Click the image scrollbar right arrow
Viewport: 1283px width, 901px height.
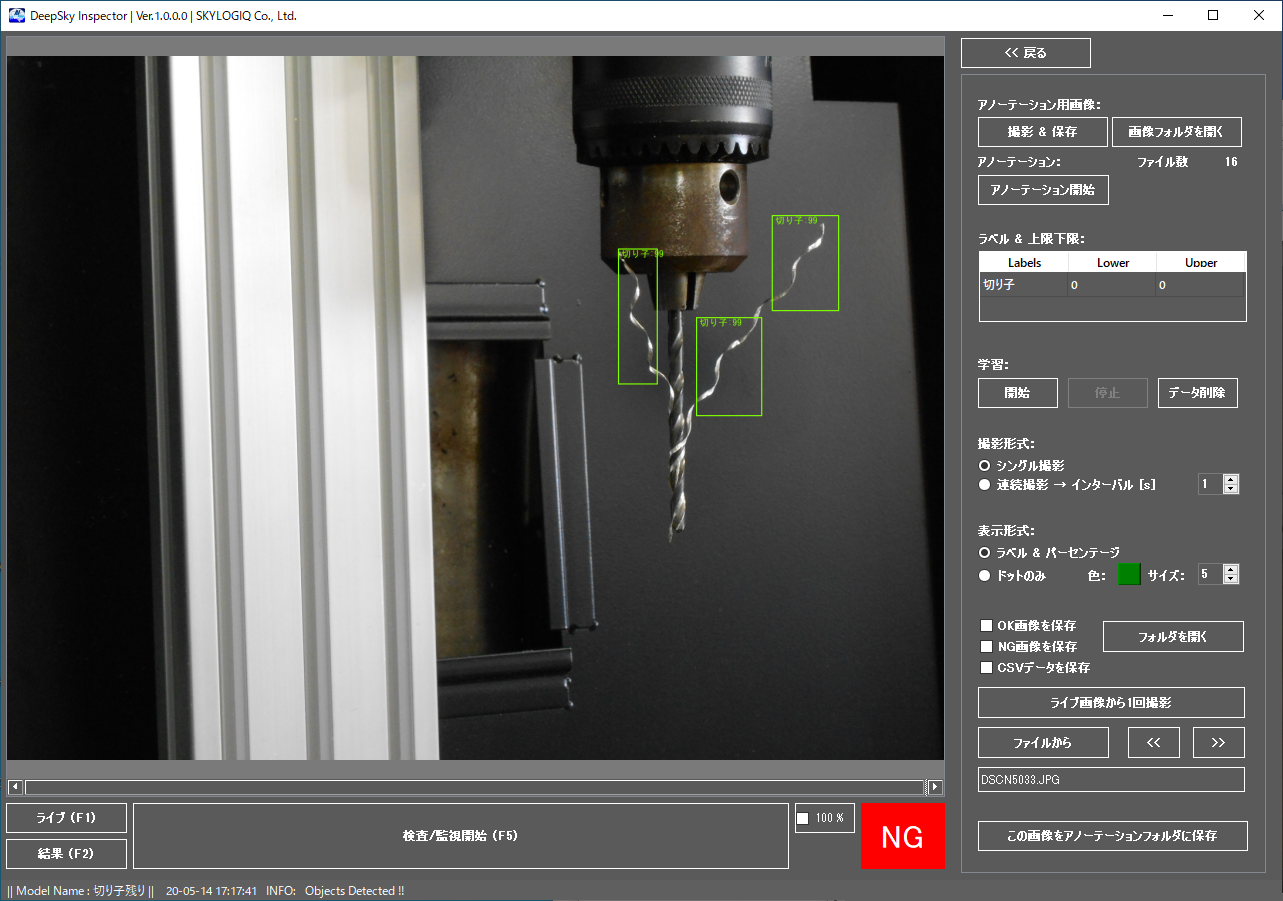click(x=936, y=788)
